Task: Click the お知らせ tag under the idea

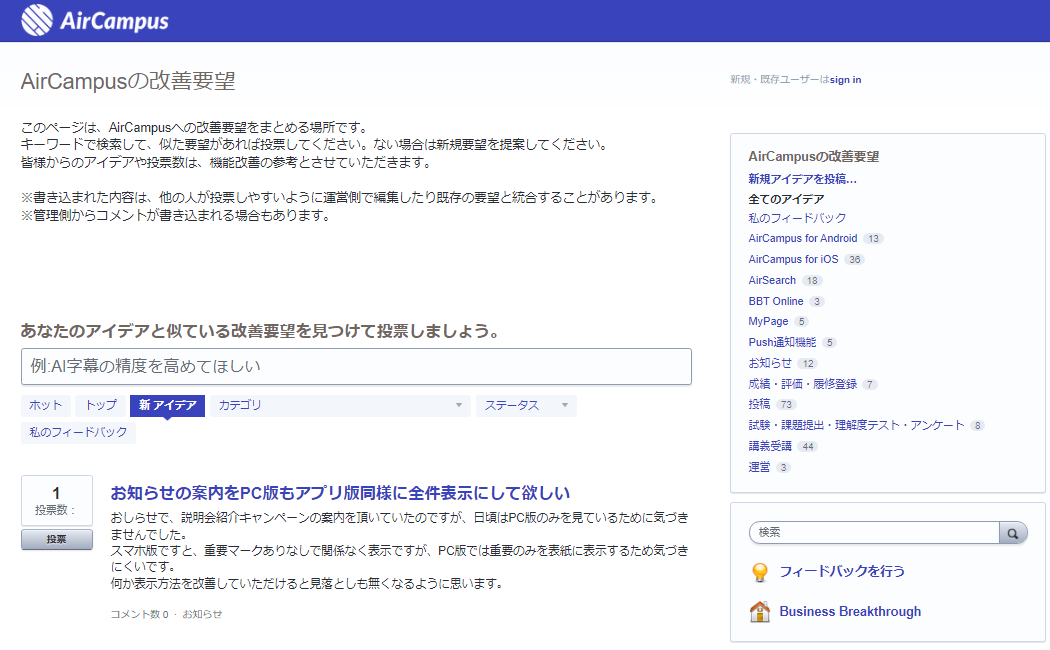Action: coord(202,614)
